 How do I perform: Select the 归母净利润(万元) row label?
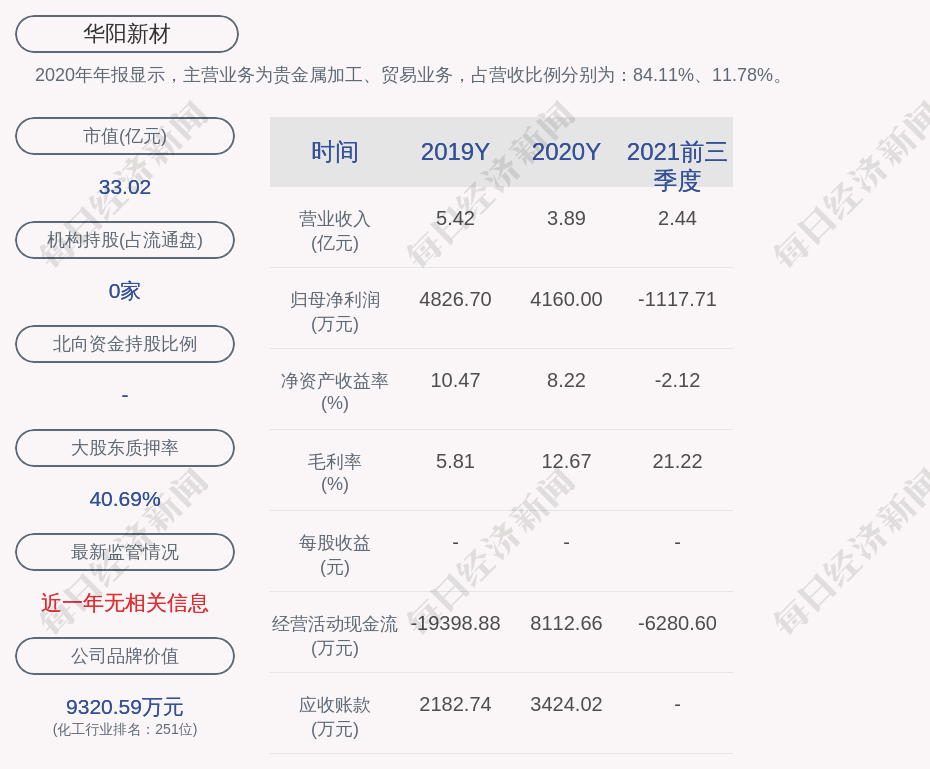point(335,312)
